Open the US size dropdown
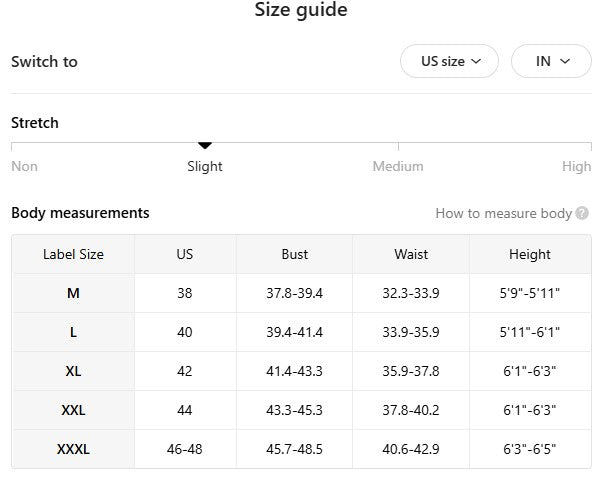 pyautogui.click(x=450, y=61)
